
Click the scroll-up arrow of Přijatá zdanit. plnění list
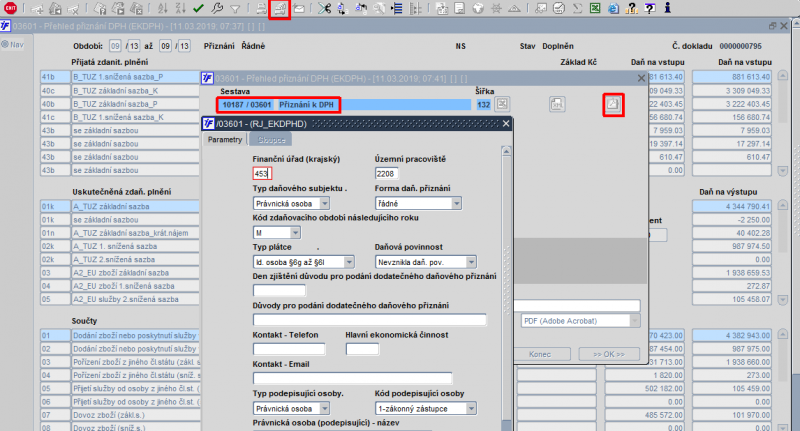tap(783, 76)
